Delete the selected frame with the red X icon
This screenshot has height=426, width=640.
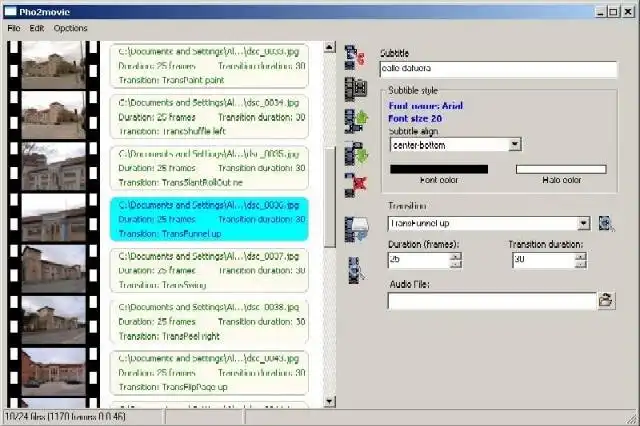356,185
